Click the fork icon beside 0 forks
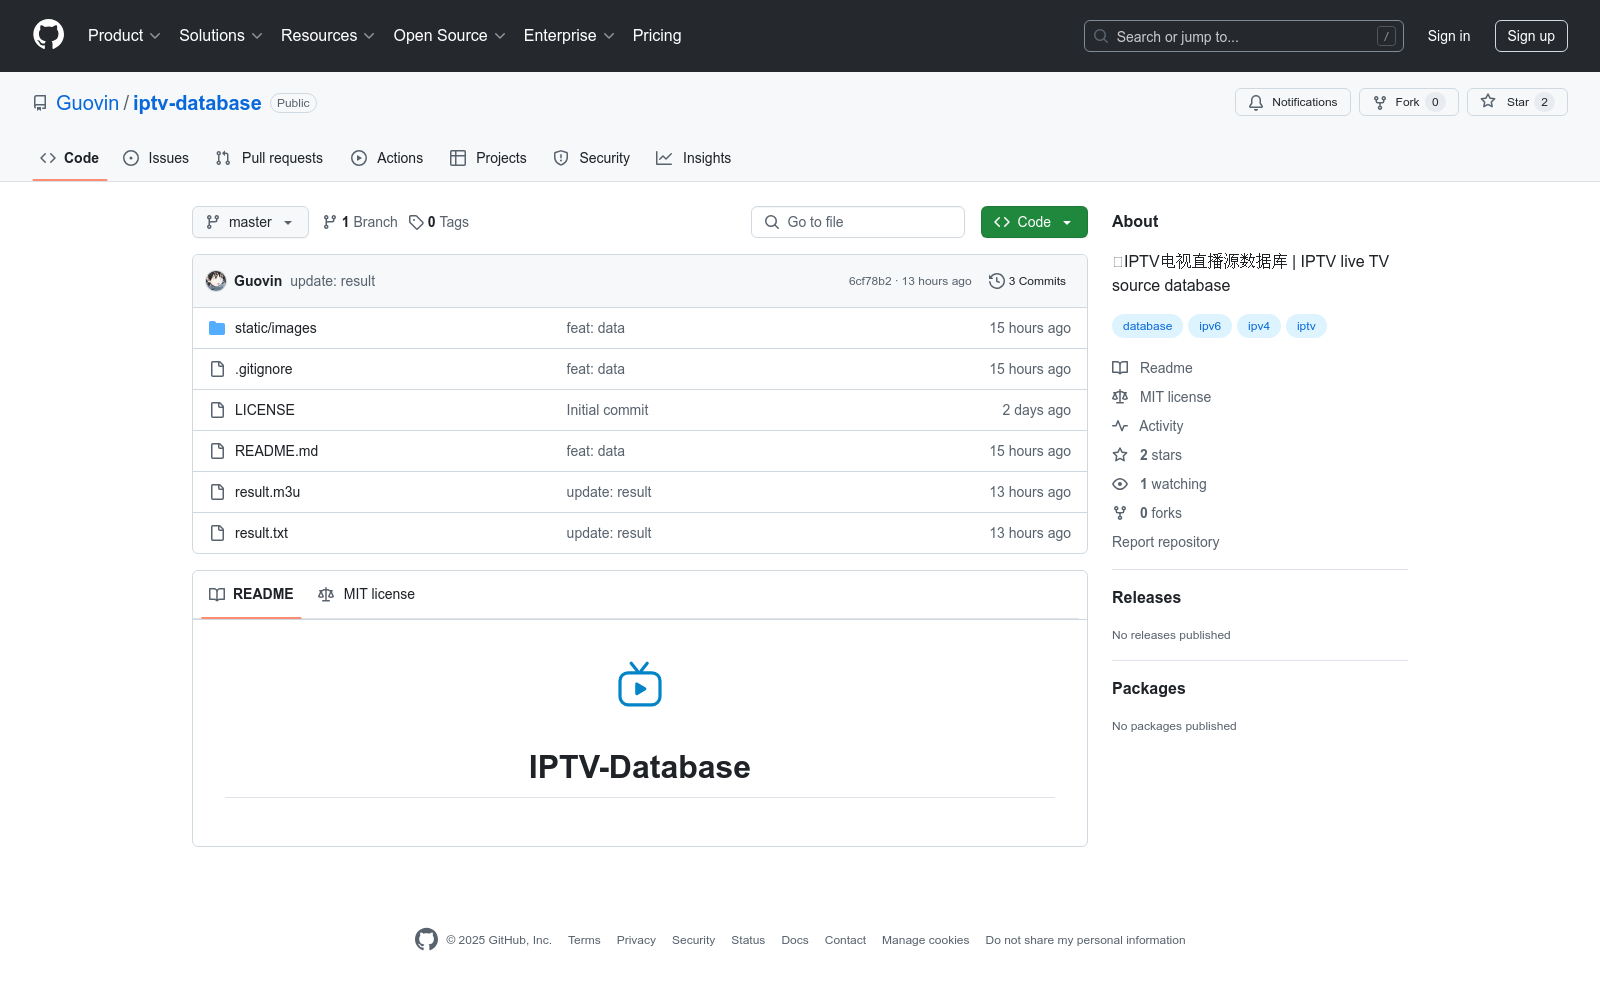Image resolution: width=1600 pixels, height=1000 pixels. click(1120, 513)
